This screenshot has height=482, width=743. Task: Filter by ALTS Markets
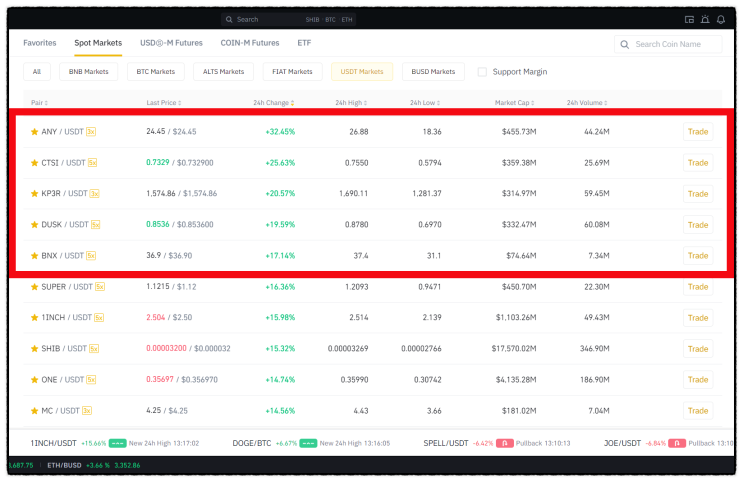[223, 72]
